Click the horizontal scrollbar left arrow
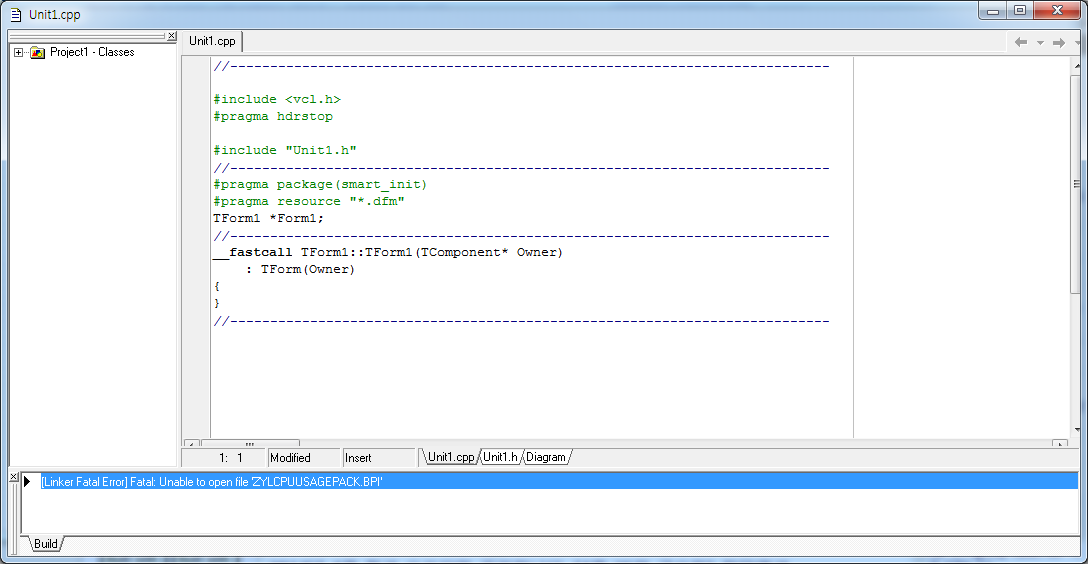 click(190, 443)
